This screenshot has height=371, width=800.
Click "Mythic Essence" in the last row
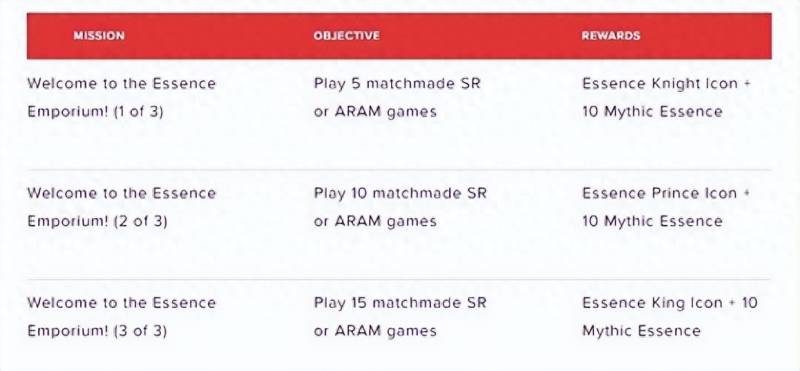(x=641, y=331)
